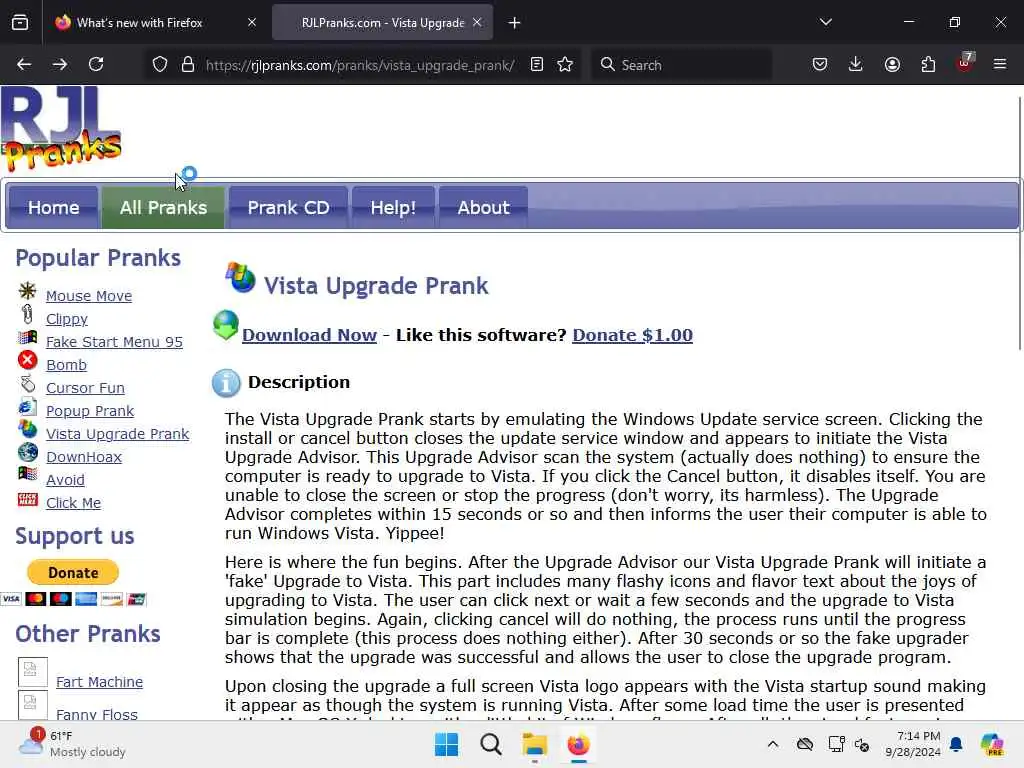This screenshot has width=1024, height=768.
Task: Open Windows taskbar search
Action: click(490, 744)
